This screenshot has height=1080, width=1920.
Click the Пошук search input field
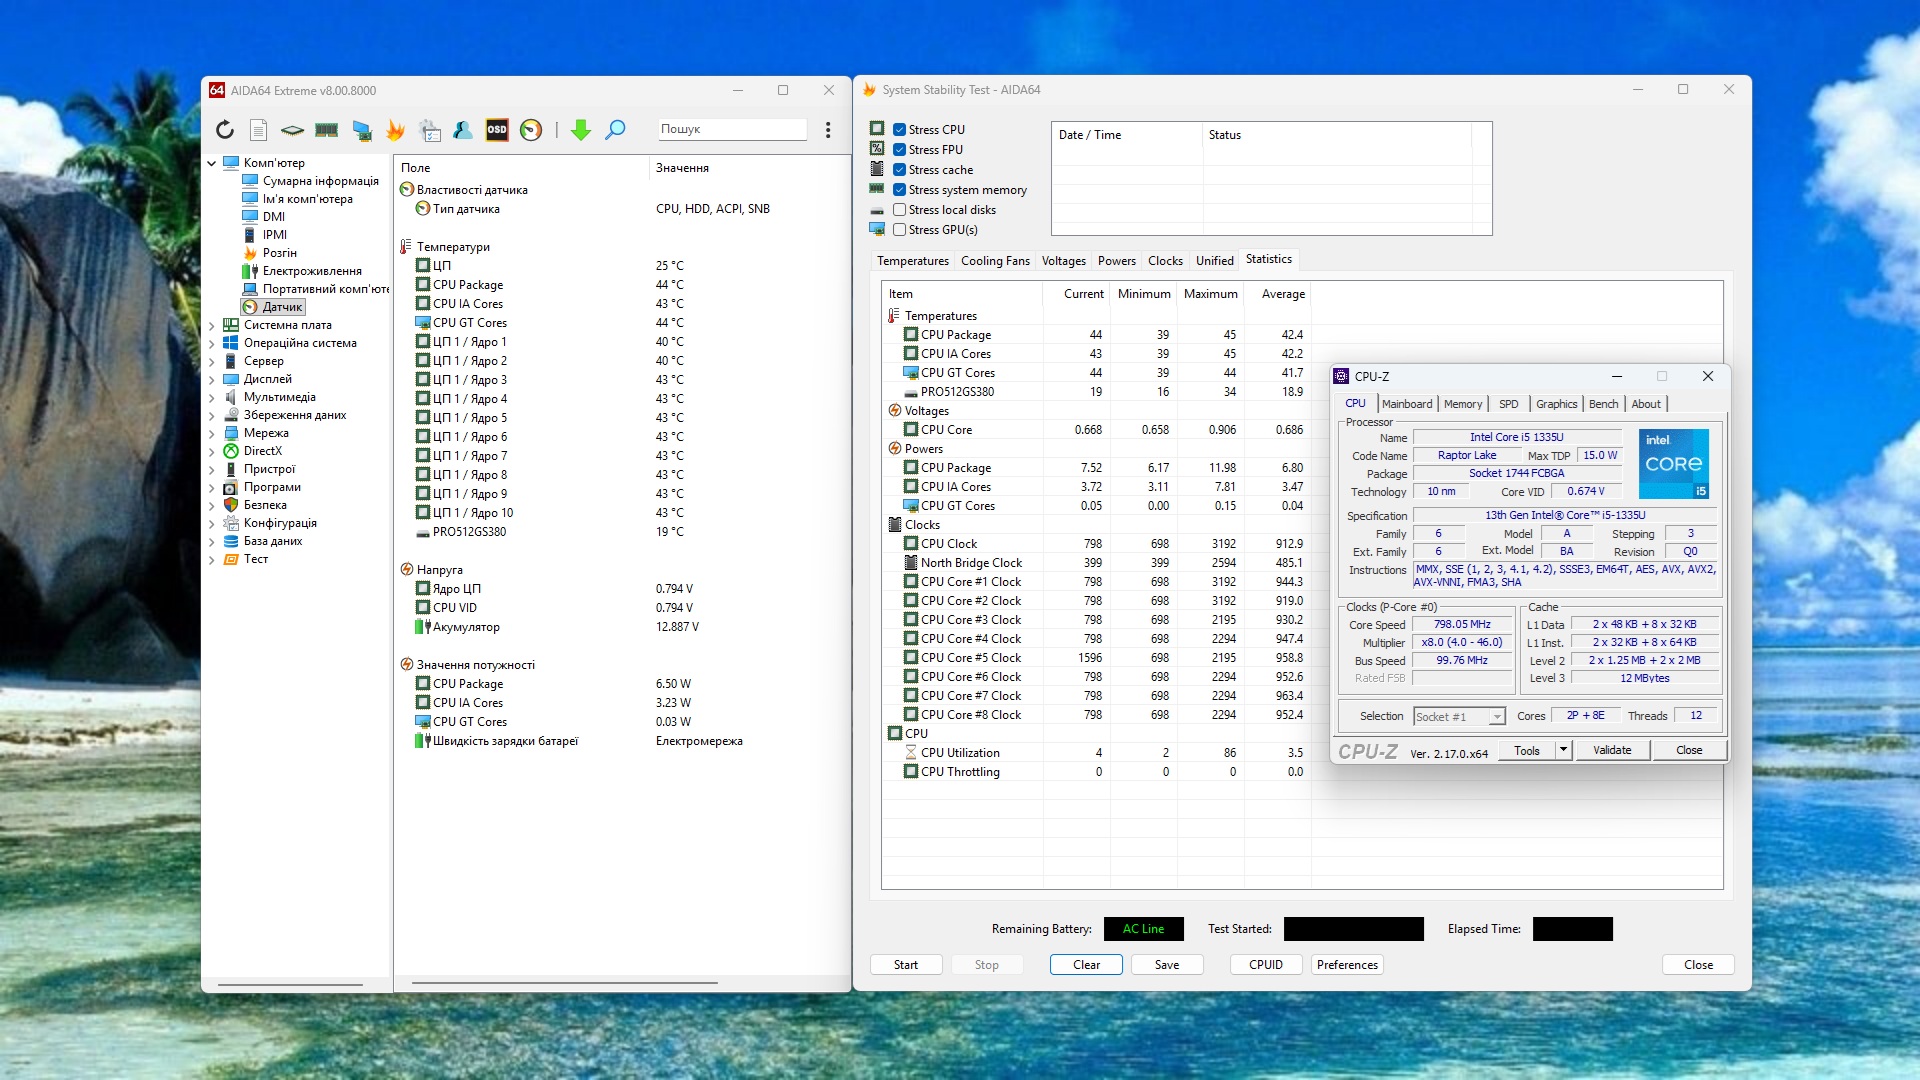731,129
